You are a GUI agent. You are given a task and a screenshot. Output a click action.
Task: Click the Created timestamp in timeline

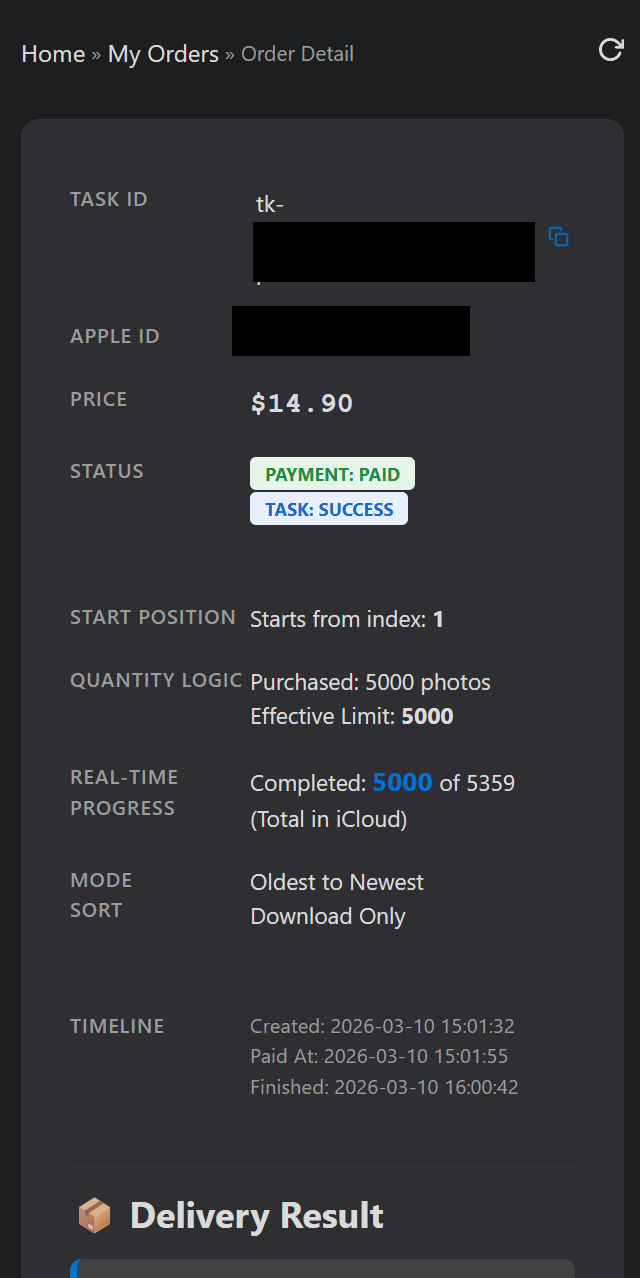pyautogui.click(x=382, y=1026)
